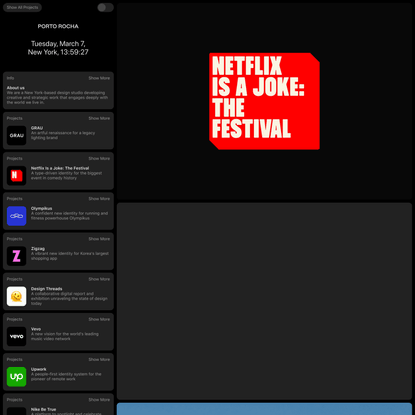415x415 pixels.
Task: Expand Show More on Vevo card
Action: (x=99, y=319)
